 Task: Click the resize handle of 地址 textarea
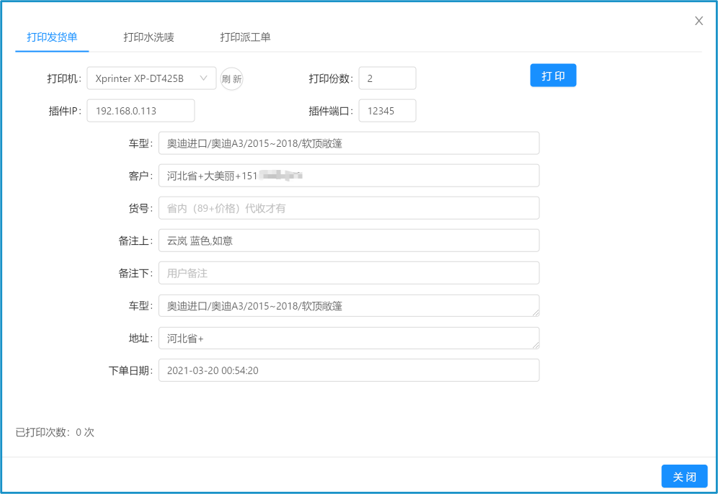[535, 345]
